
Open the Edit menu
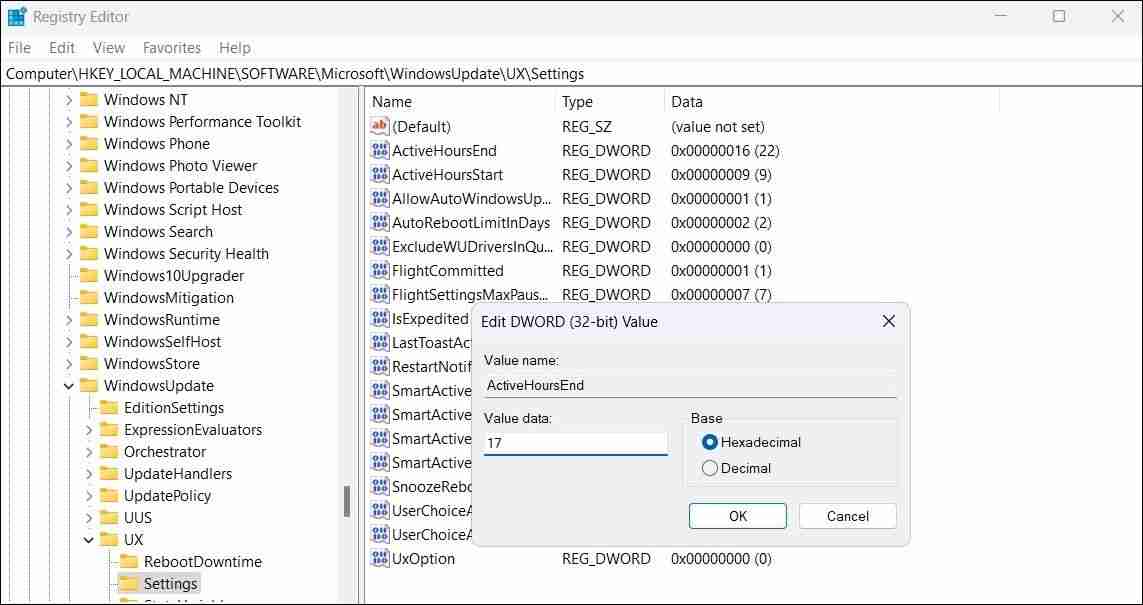[x=61, y=47]
